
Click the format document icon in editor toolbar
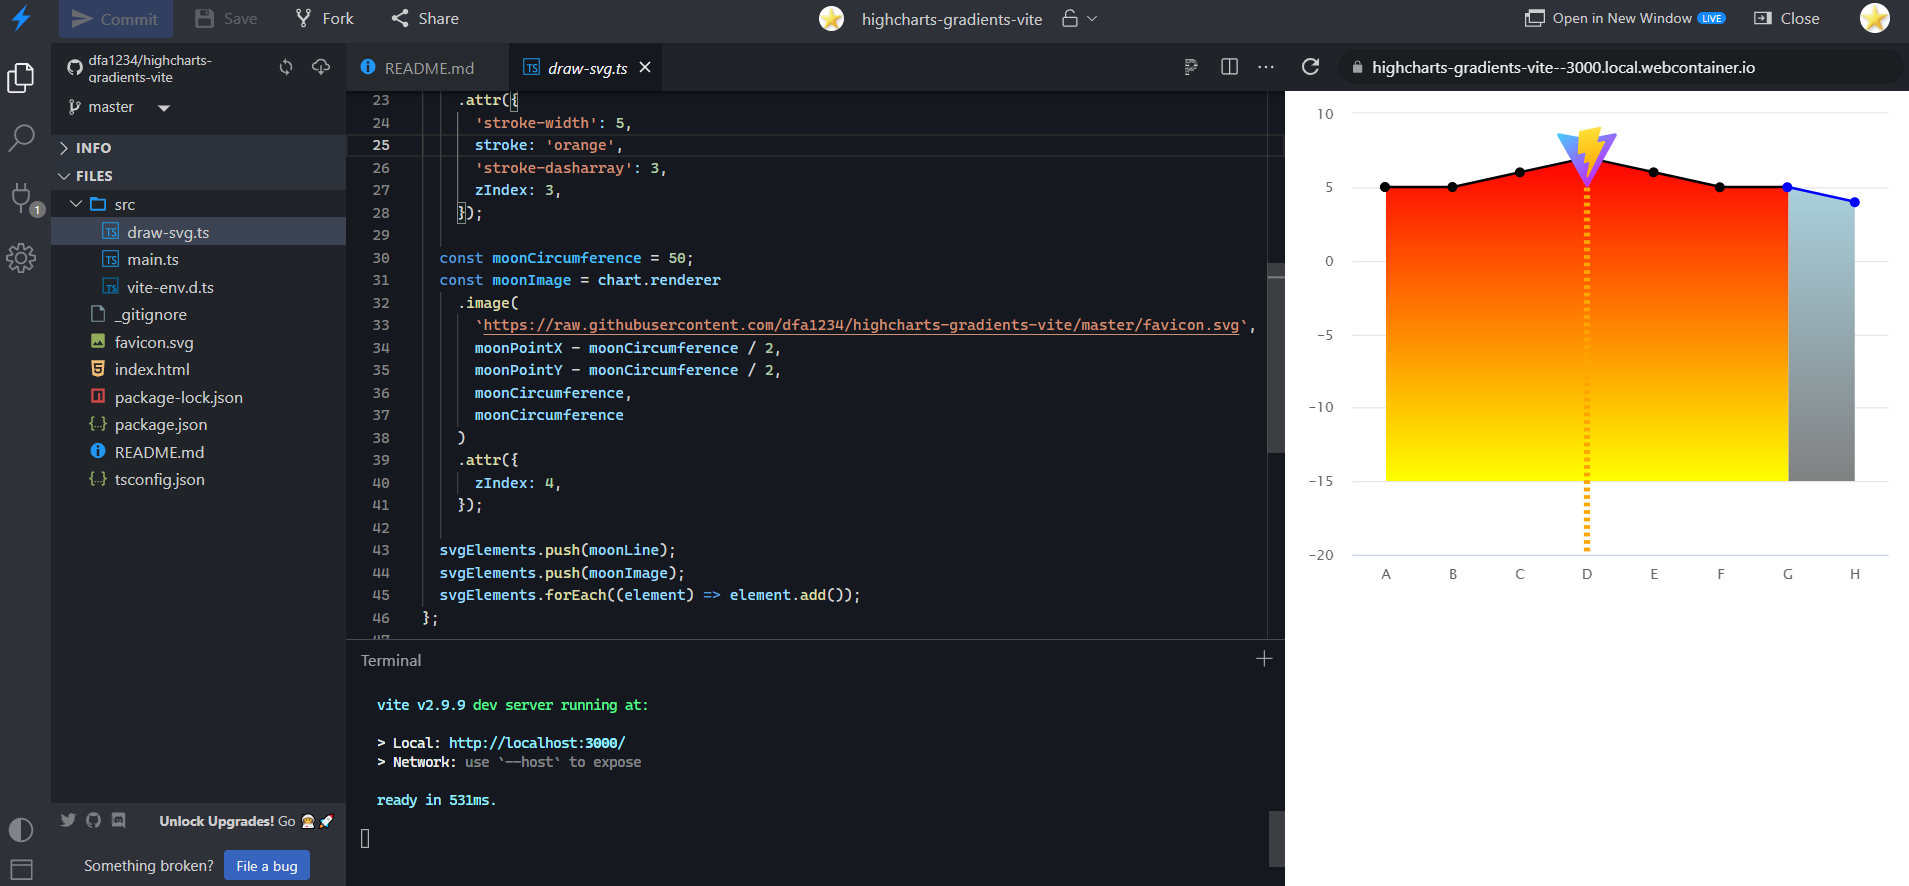[x=1191, y=67]
